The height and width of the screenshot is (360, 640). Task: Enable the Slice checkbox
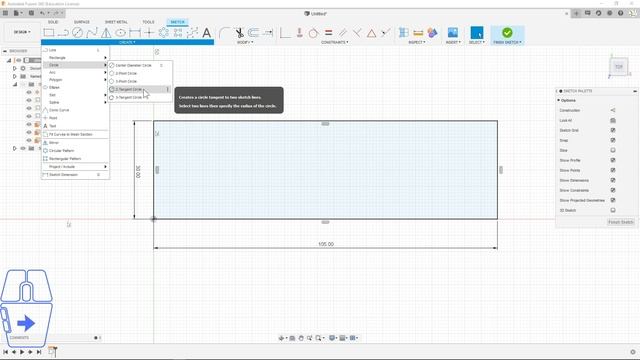point(613,150)
